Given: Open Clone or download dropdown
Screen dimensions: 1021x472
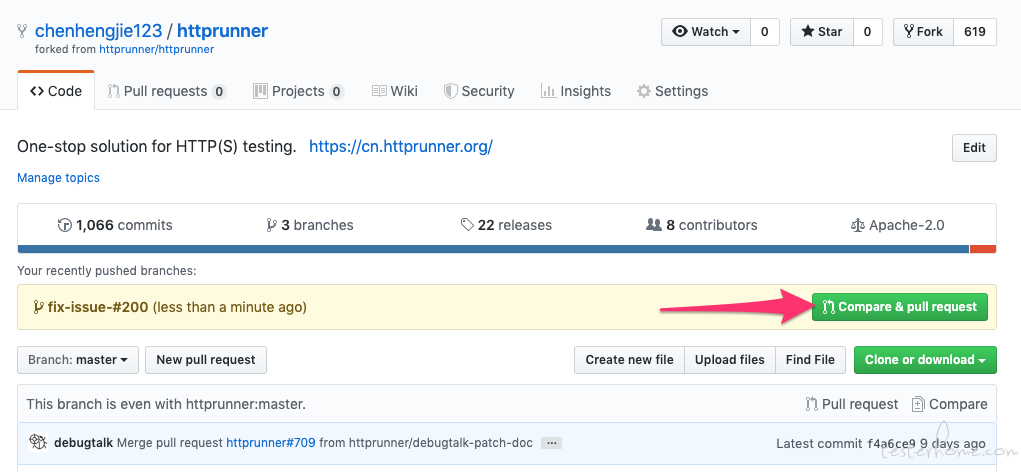Looking at the screenshot, I should tap(925, 360).
